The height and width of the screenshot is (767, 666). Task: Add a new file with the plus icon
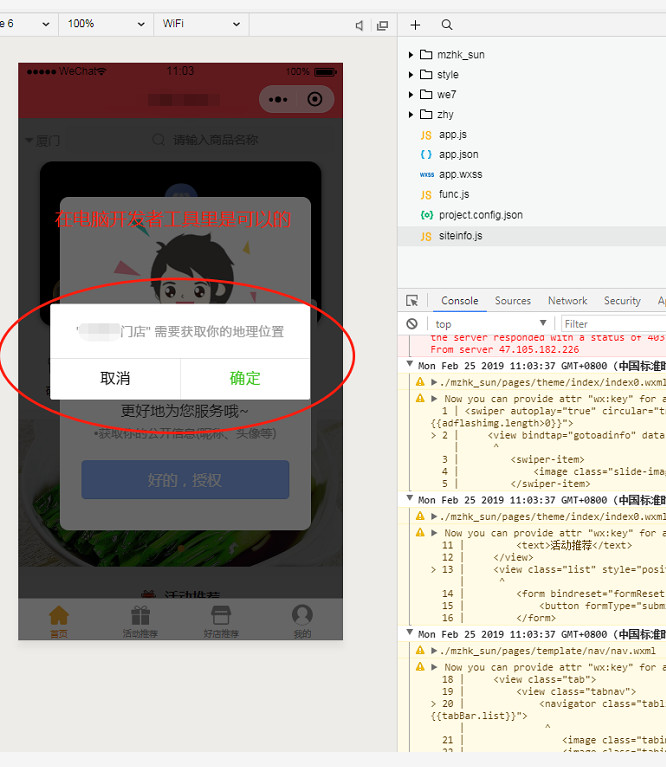[415, 25]
